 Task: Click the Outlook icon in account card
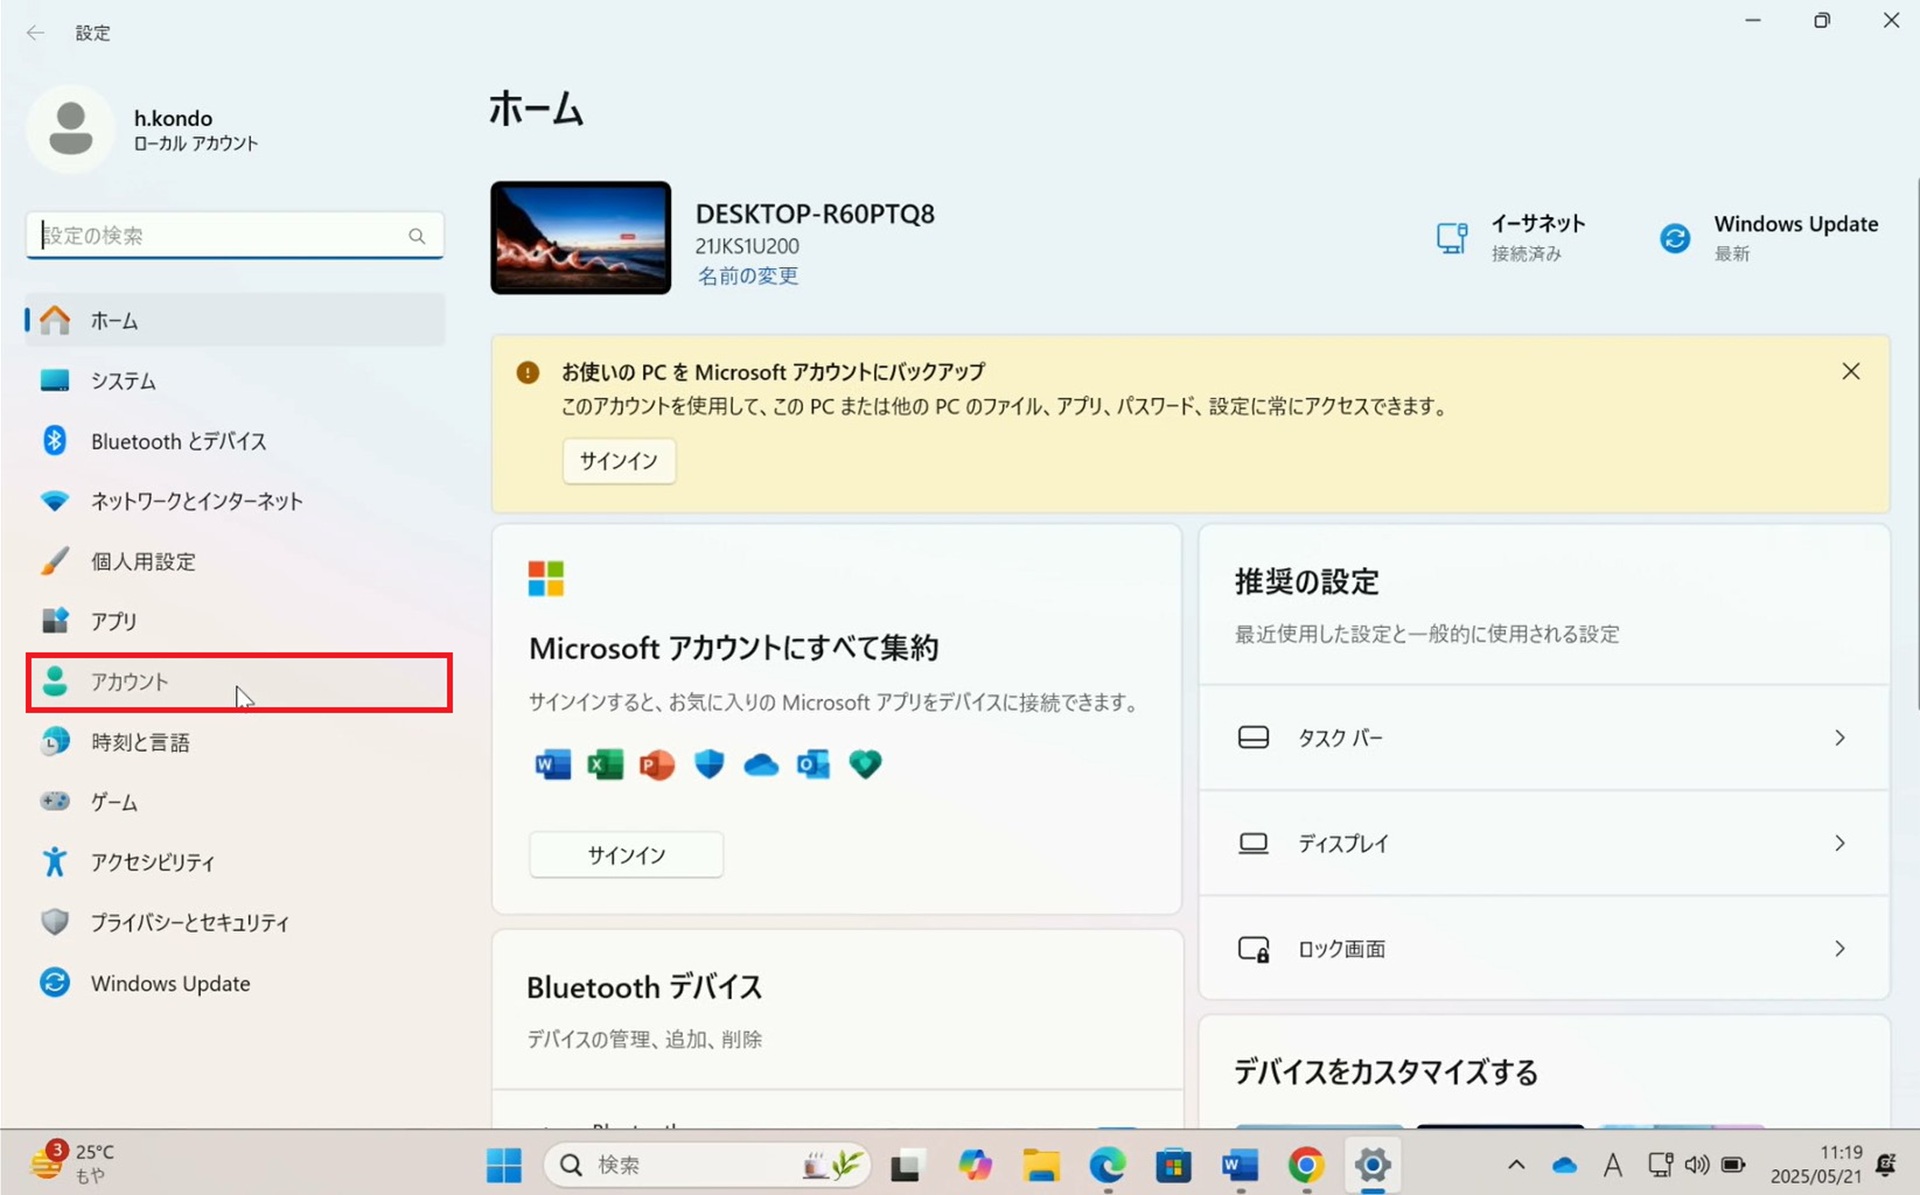(x=813, y=765)
